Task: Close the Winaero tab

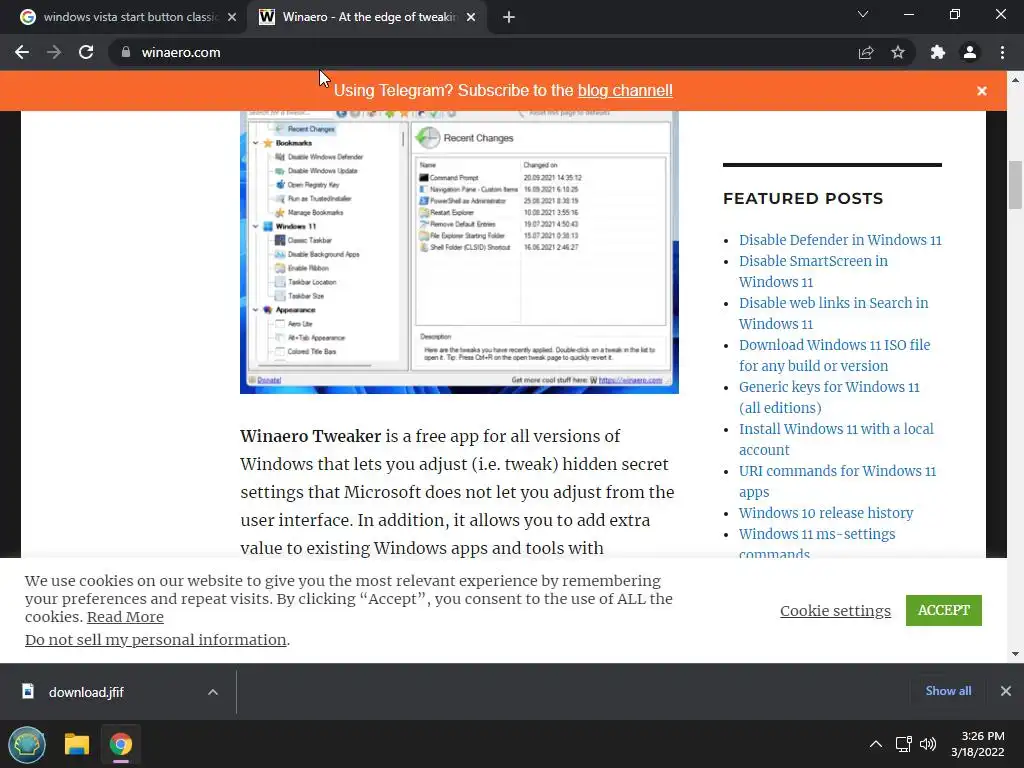Action: [x=471, y=17]
